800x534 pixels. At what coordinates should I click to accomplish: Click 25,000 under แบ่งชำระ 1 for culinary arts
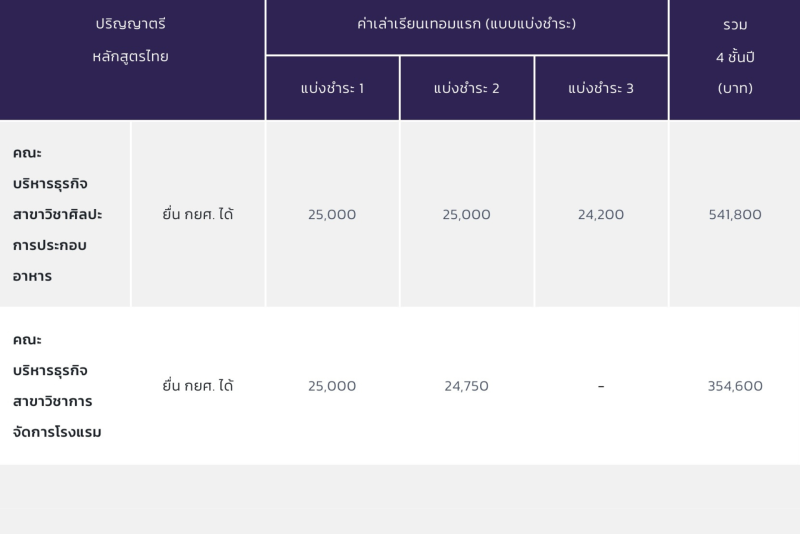pyautogui.click(x=332, y=214)
